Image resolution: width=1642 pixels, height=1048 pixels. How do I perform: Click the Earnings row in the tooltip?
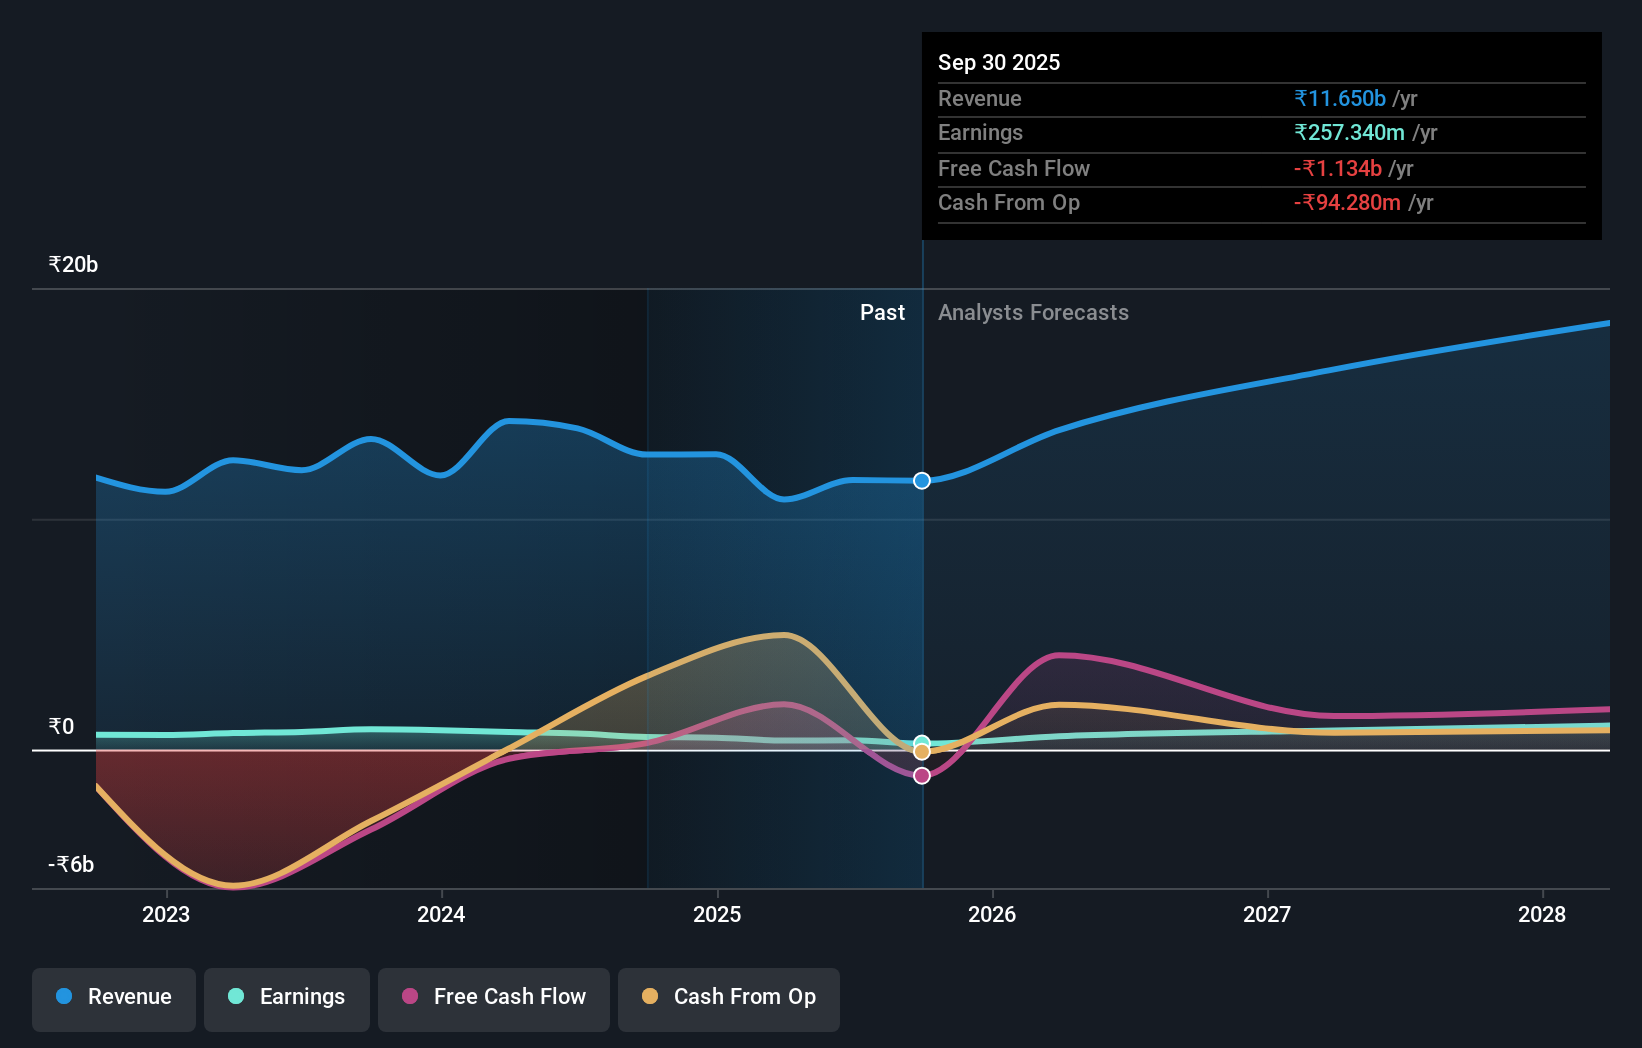tap(1150, 133)
